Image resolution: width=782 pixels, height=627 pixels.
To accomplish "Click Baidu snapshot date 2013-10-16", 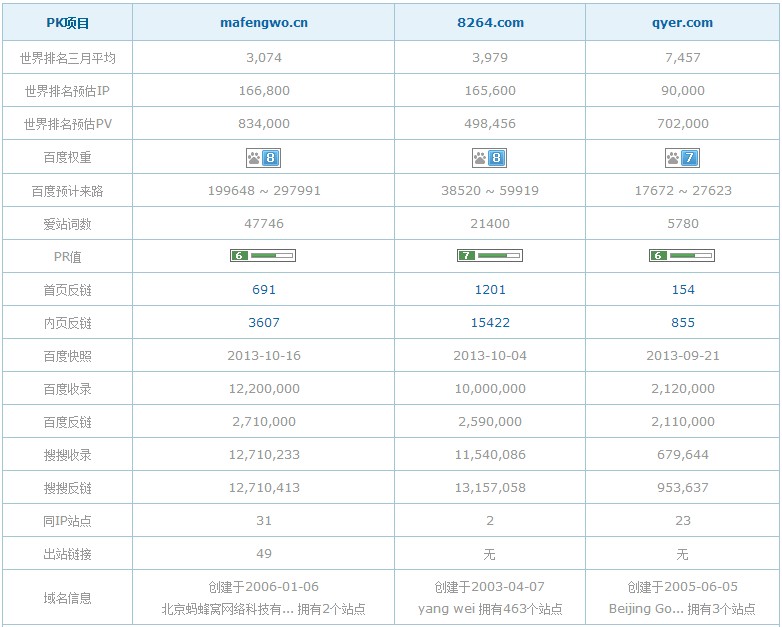I will click(x=264, y=355).
